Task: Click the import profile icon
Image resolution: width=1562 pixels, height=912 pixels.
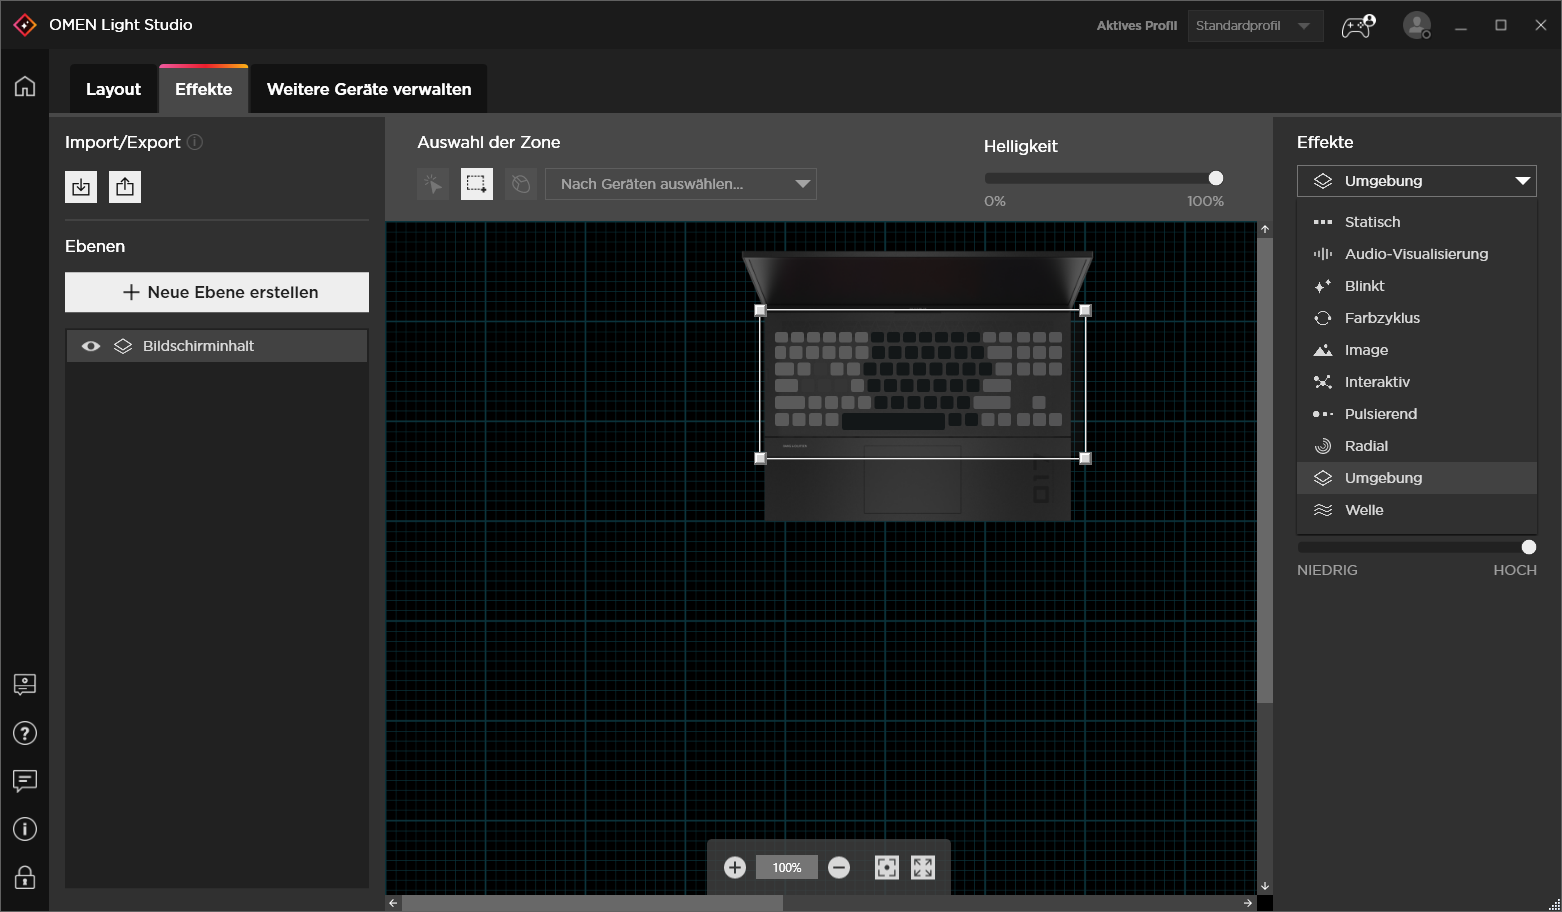Action: [81, 187]
